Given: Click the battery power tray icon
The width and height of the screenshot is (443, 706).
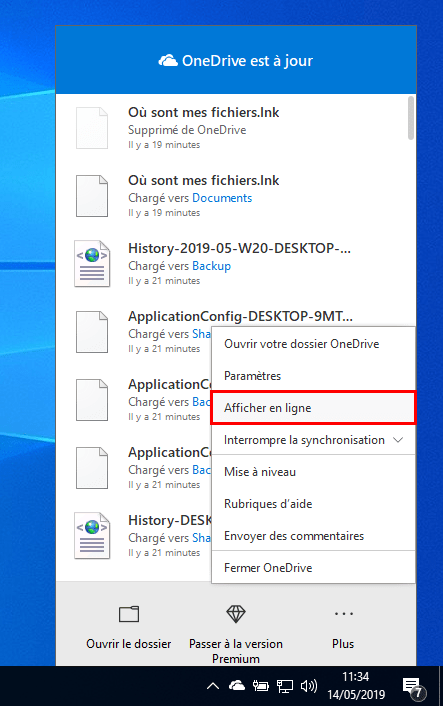Looking at the screenshot, I should pos(261,686).
